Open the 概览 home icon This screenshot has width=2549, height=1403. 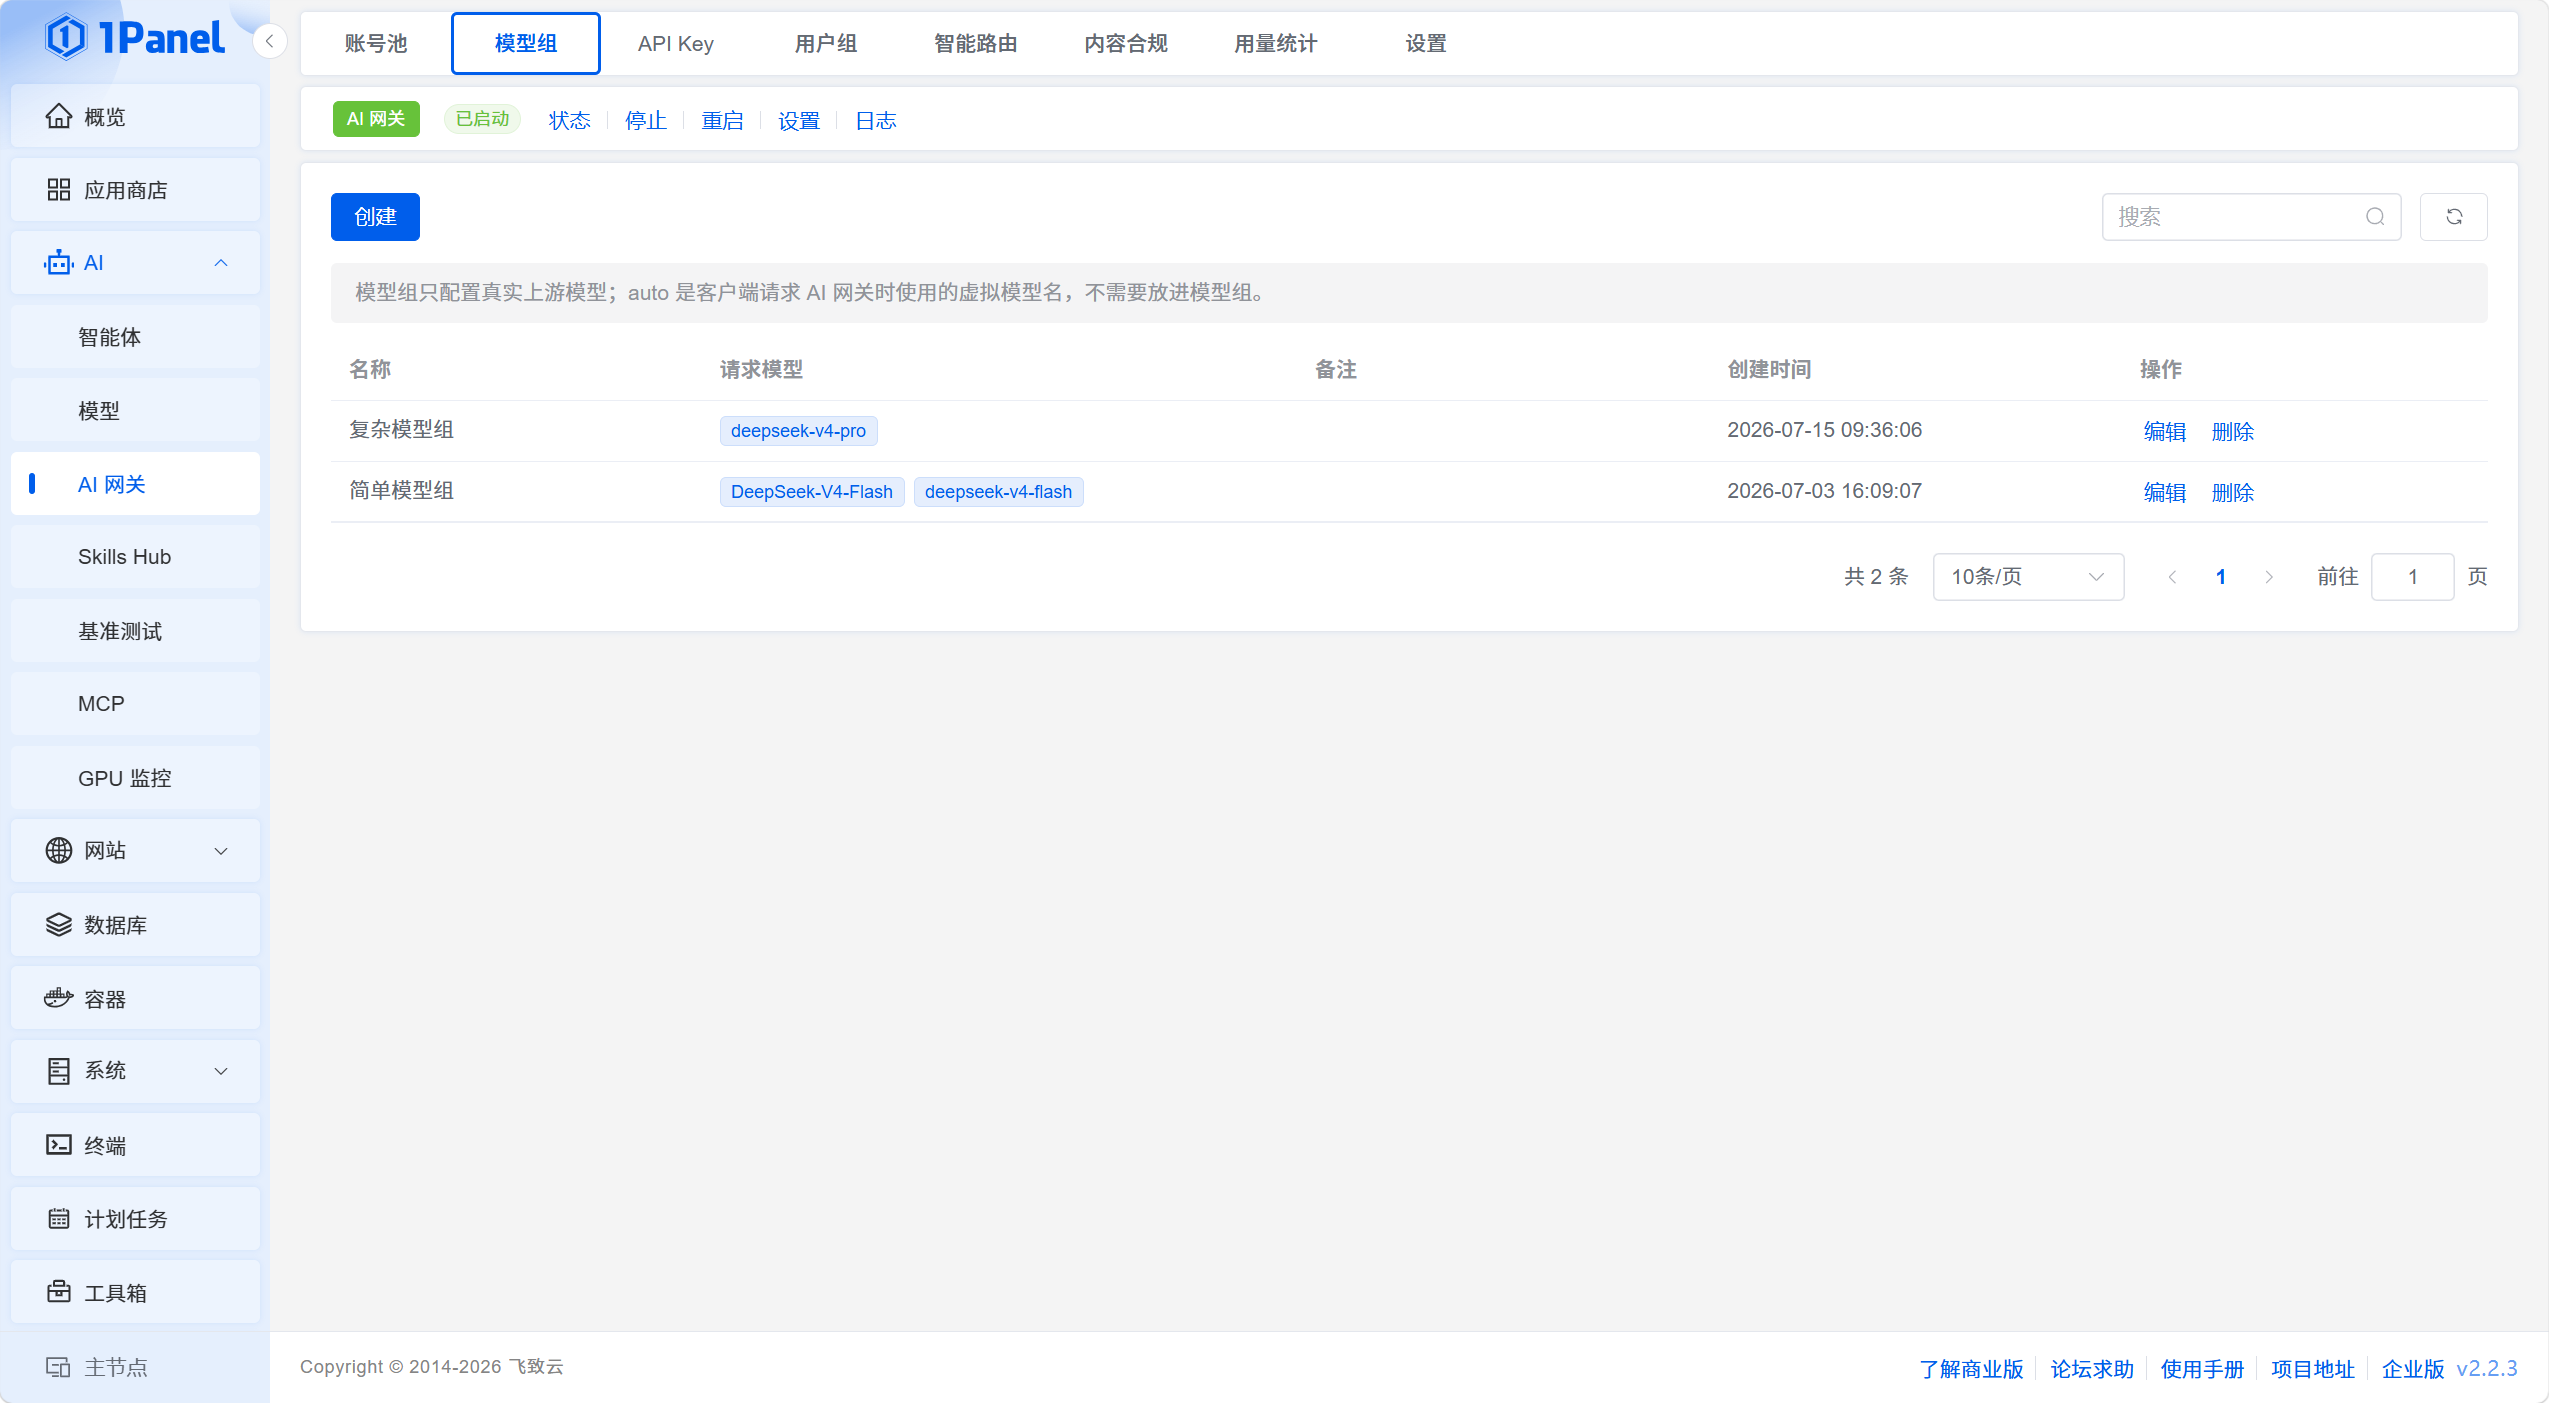[59, 117]
